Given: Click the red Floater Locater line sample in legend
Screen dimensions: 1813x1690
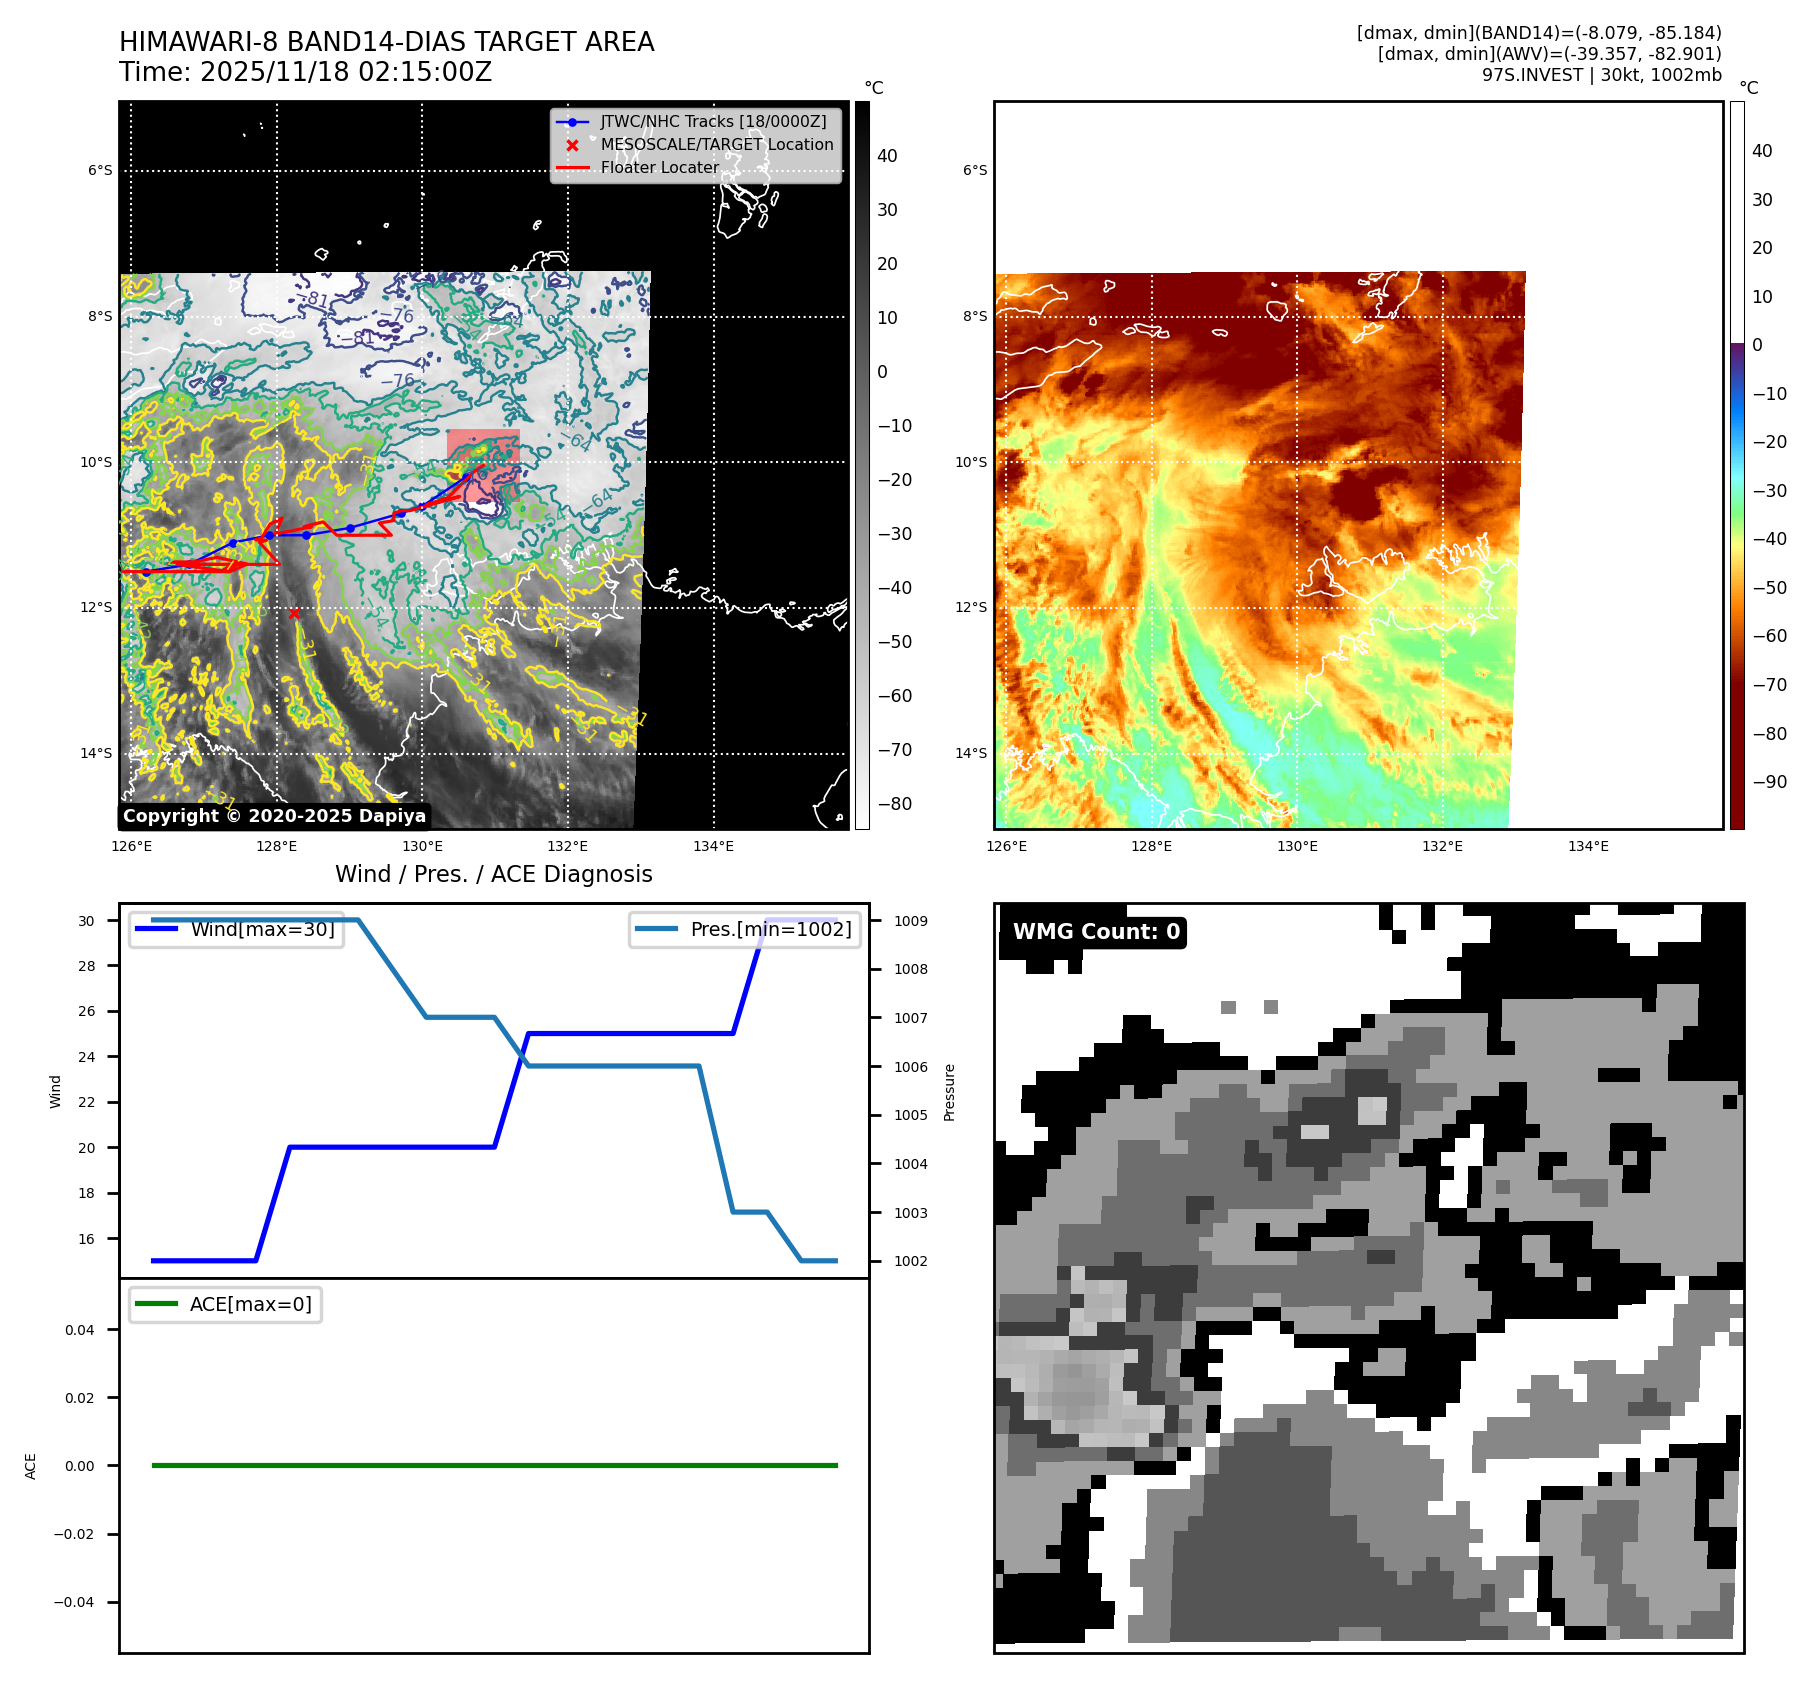Looking at the screenshot, I should point(572,168).
